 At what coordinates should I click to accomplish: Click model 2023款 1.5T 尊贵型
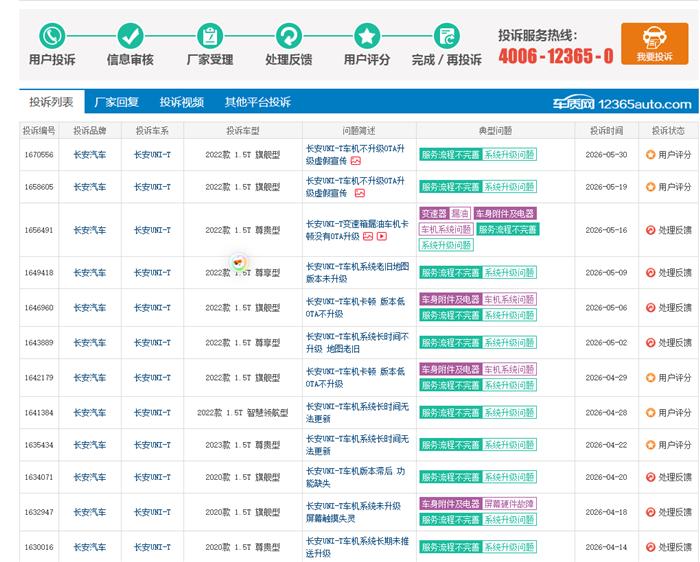[242, 445]
